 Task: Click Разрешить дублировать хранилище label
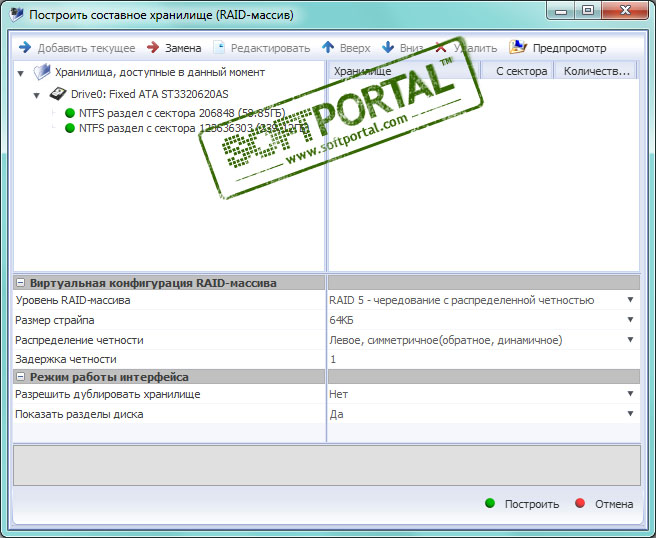[108, 394]
